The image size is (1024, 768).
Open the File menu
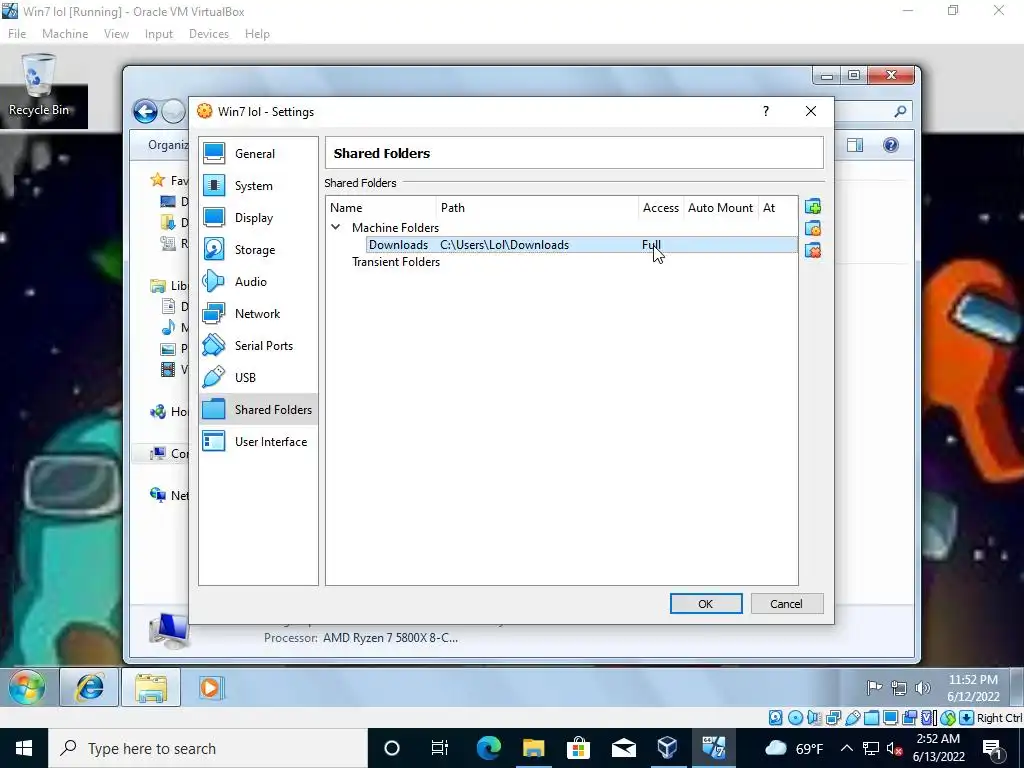[x=17, y=34]
